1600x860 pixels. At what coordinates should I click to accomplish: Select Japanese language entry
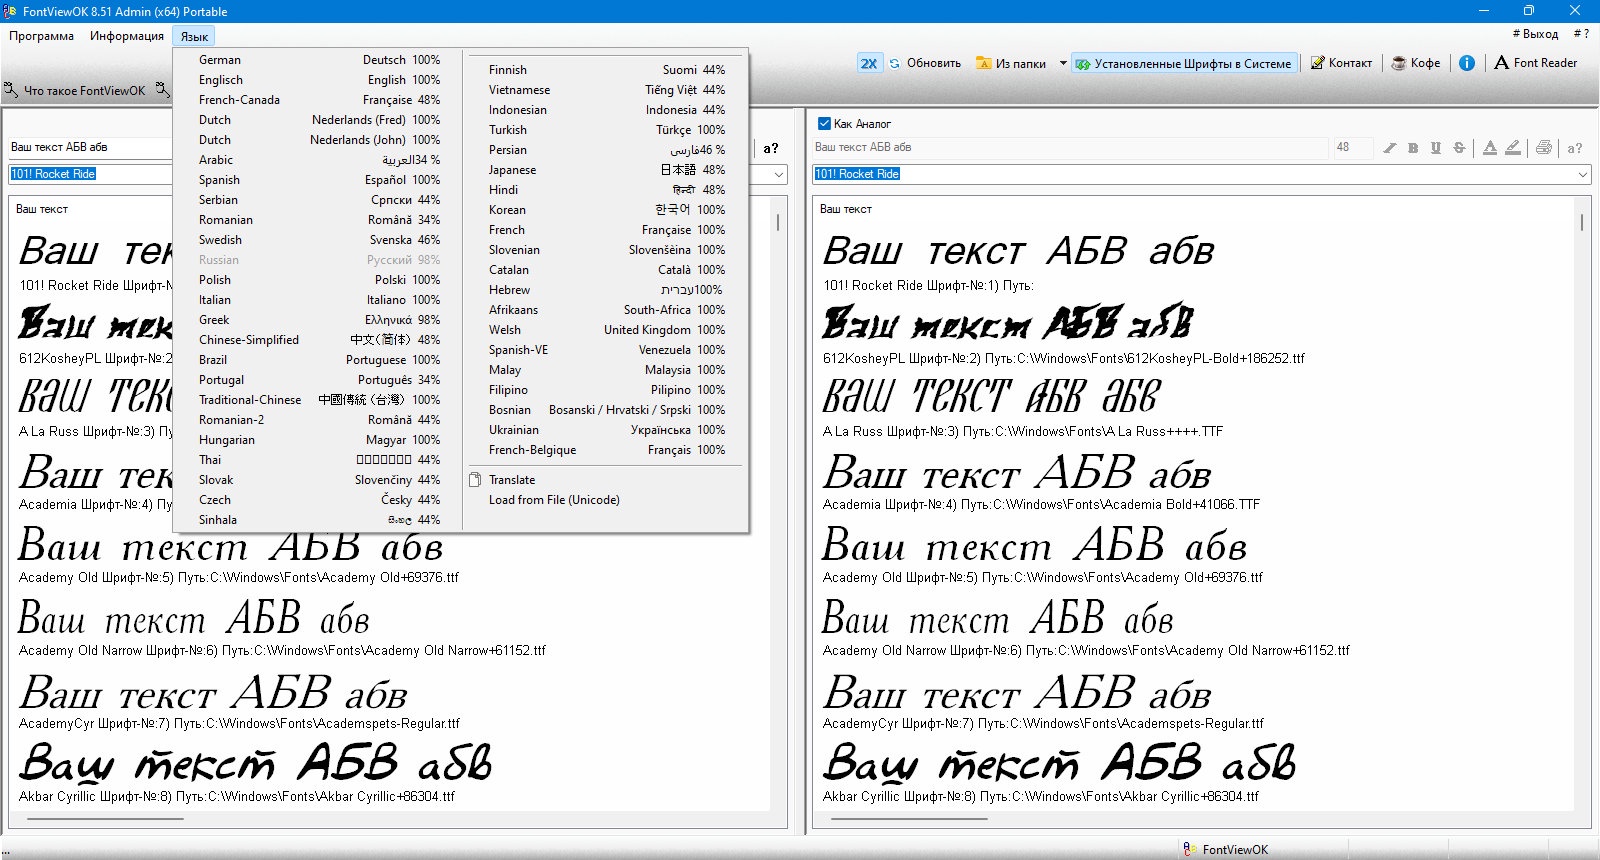click(x=605, y=170)
